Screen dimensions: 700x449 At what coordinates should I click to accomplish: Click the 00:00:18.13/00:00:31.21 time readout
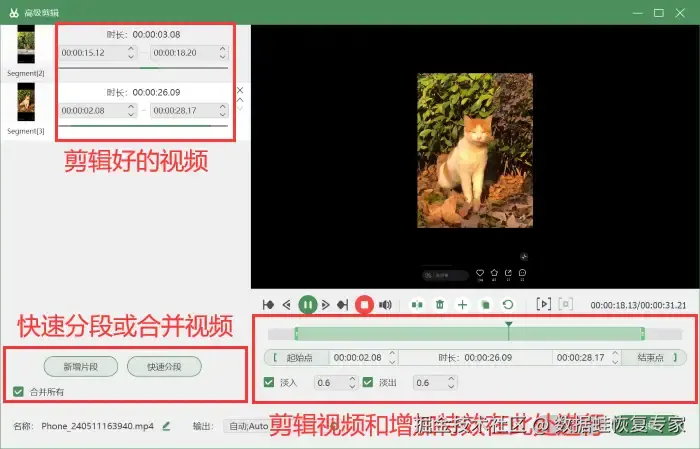coord(638,305)
